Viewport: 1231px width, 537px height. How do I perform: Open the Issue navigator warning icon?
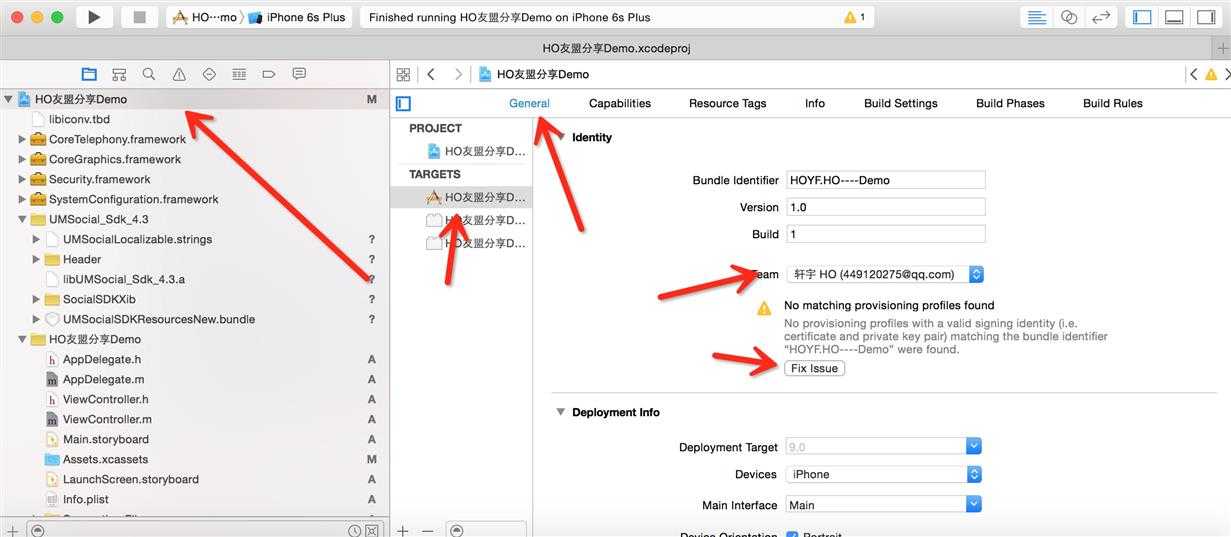click(179, 74)
